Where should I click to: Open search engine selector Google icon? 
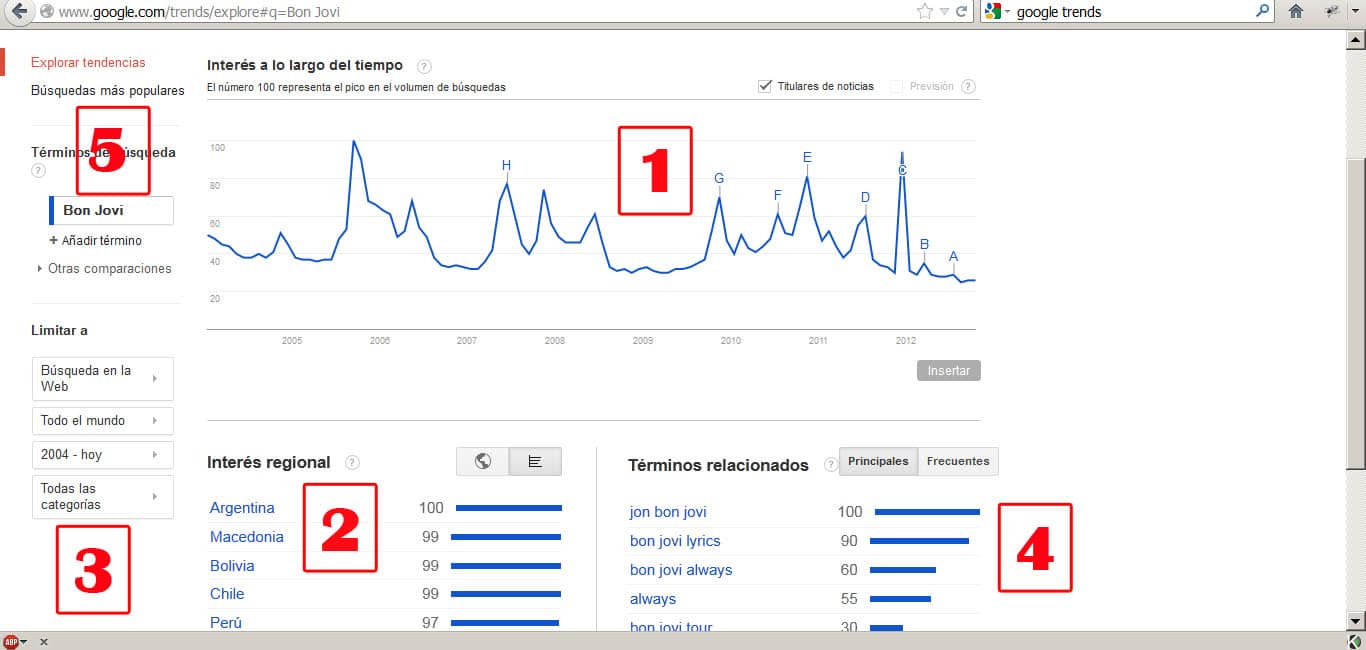pyautogui.click(x=993, y=12)
